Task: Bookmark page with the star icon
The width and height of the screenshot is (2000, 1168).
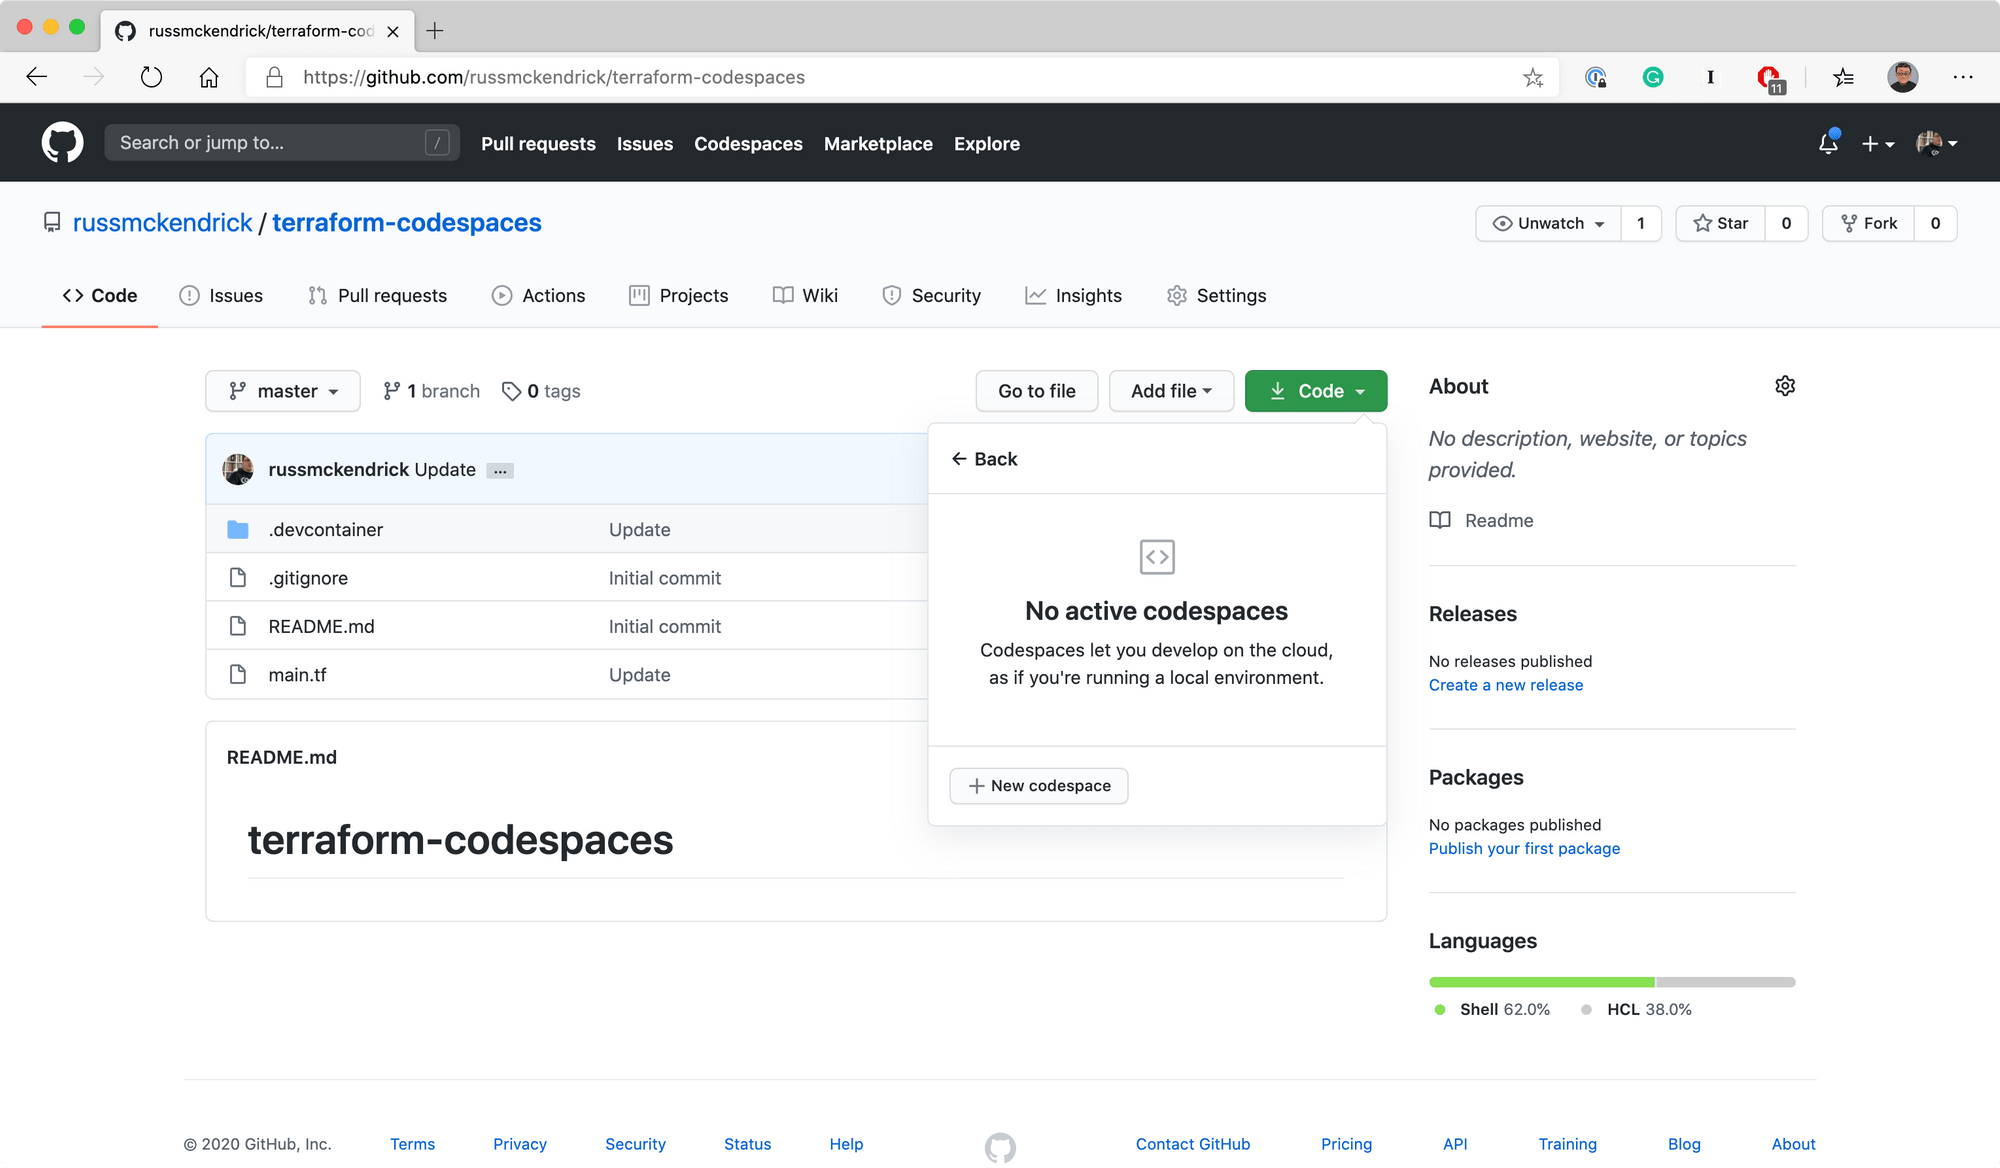Action: click(x=1533, y=77)
